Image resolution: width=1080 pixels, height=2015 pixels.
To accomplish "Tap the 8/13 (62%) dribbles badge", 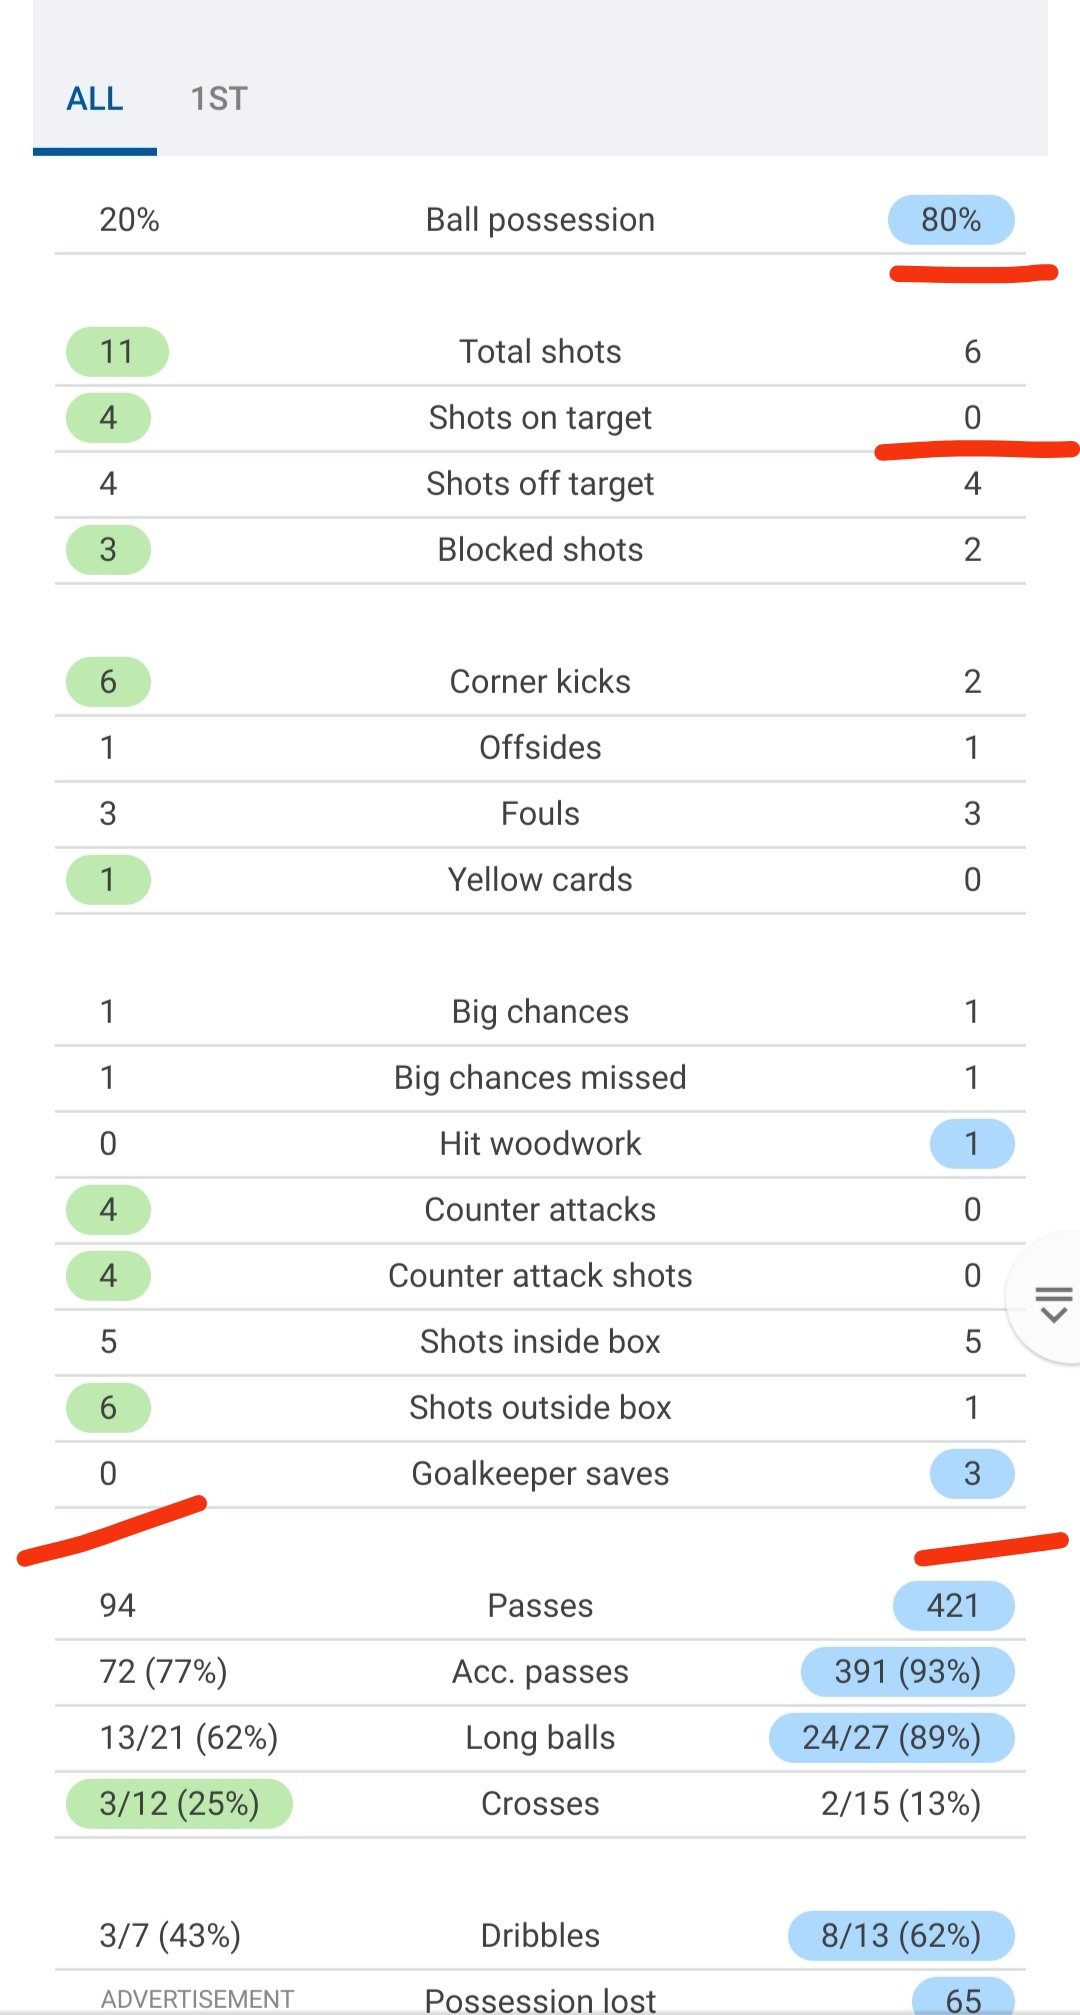I will pos(901,1936).
